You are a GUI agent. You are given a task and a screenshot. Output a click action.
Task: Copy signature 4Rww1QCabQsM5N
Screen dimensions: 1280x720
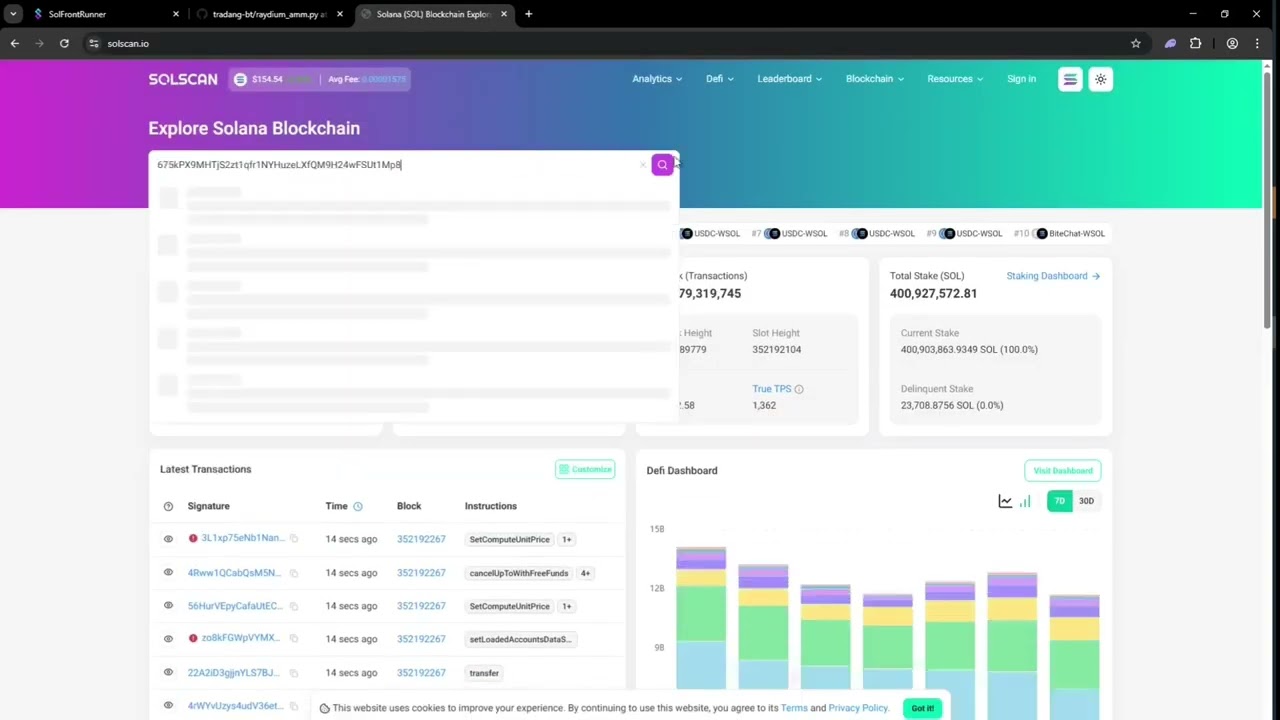(x=294, y=573)
